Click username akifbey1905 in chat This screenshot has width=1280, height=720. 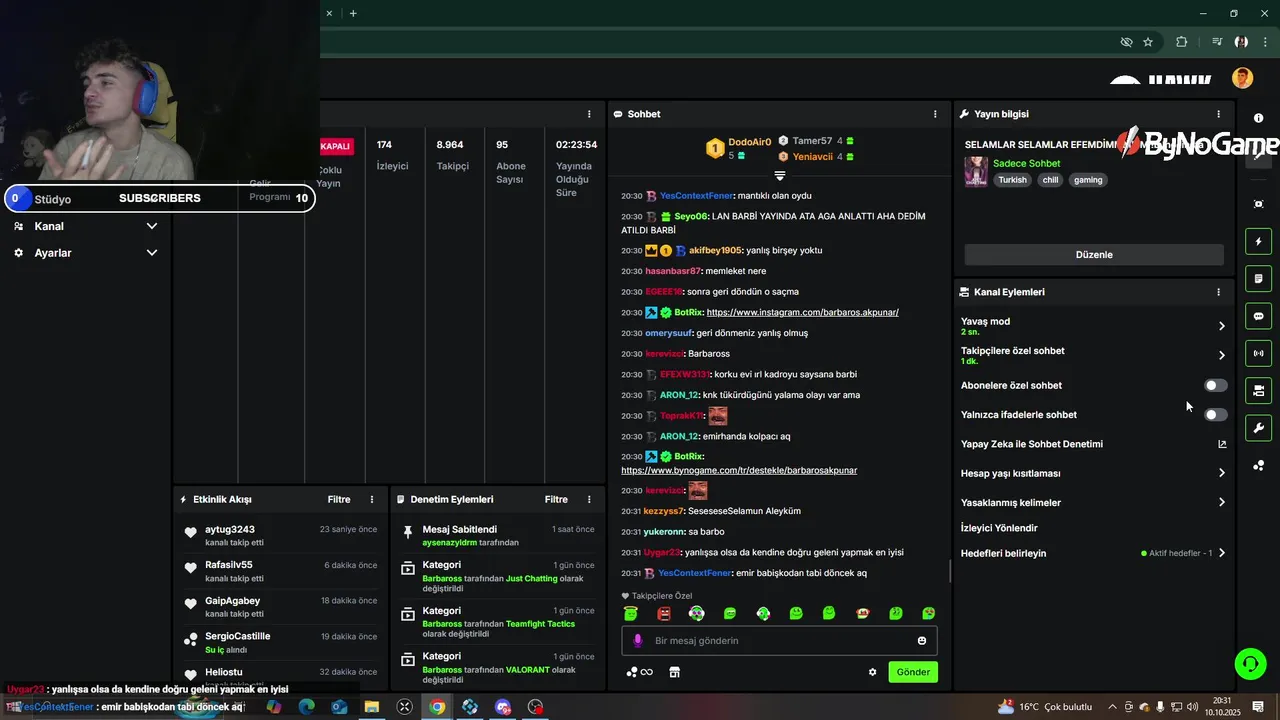click(715, 250)
